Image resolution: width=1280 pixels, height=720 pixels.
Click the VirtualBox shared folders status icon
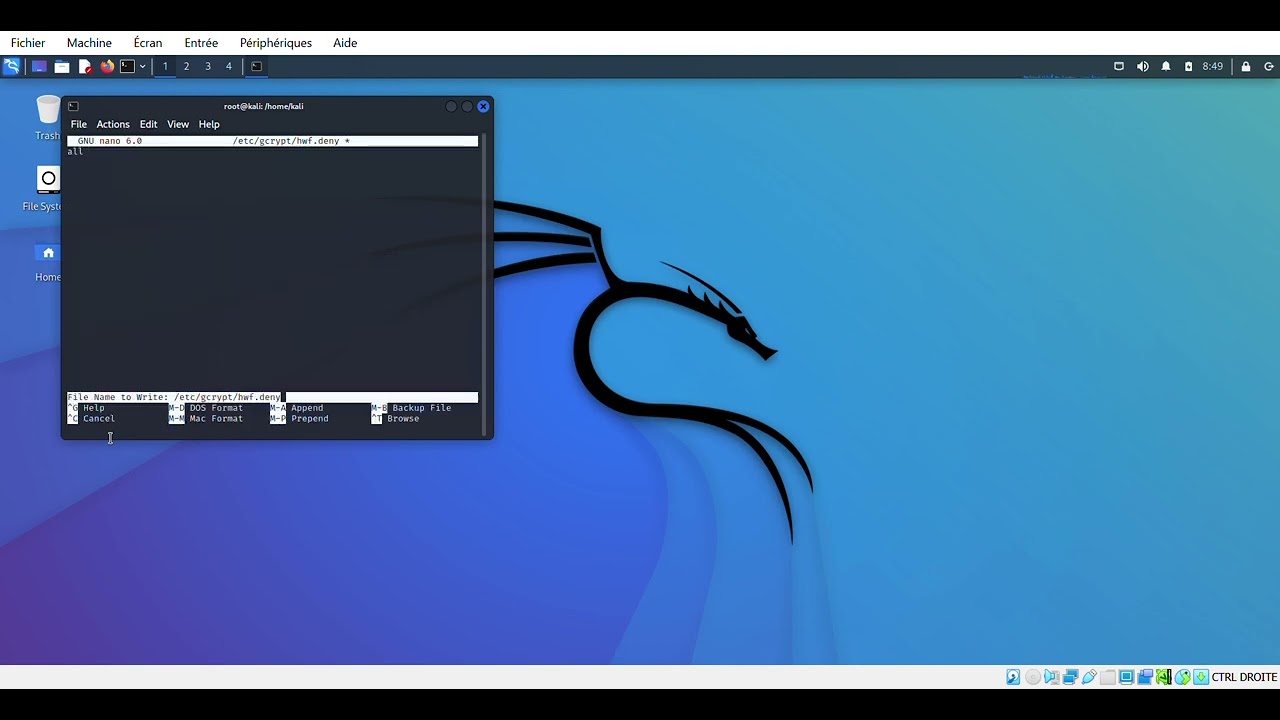pyautogui.click(x=1107, y=677)
